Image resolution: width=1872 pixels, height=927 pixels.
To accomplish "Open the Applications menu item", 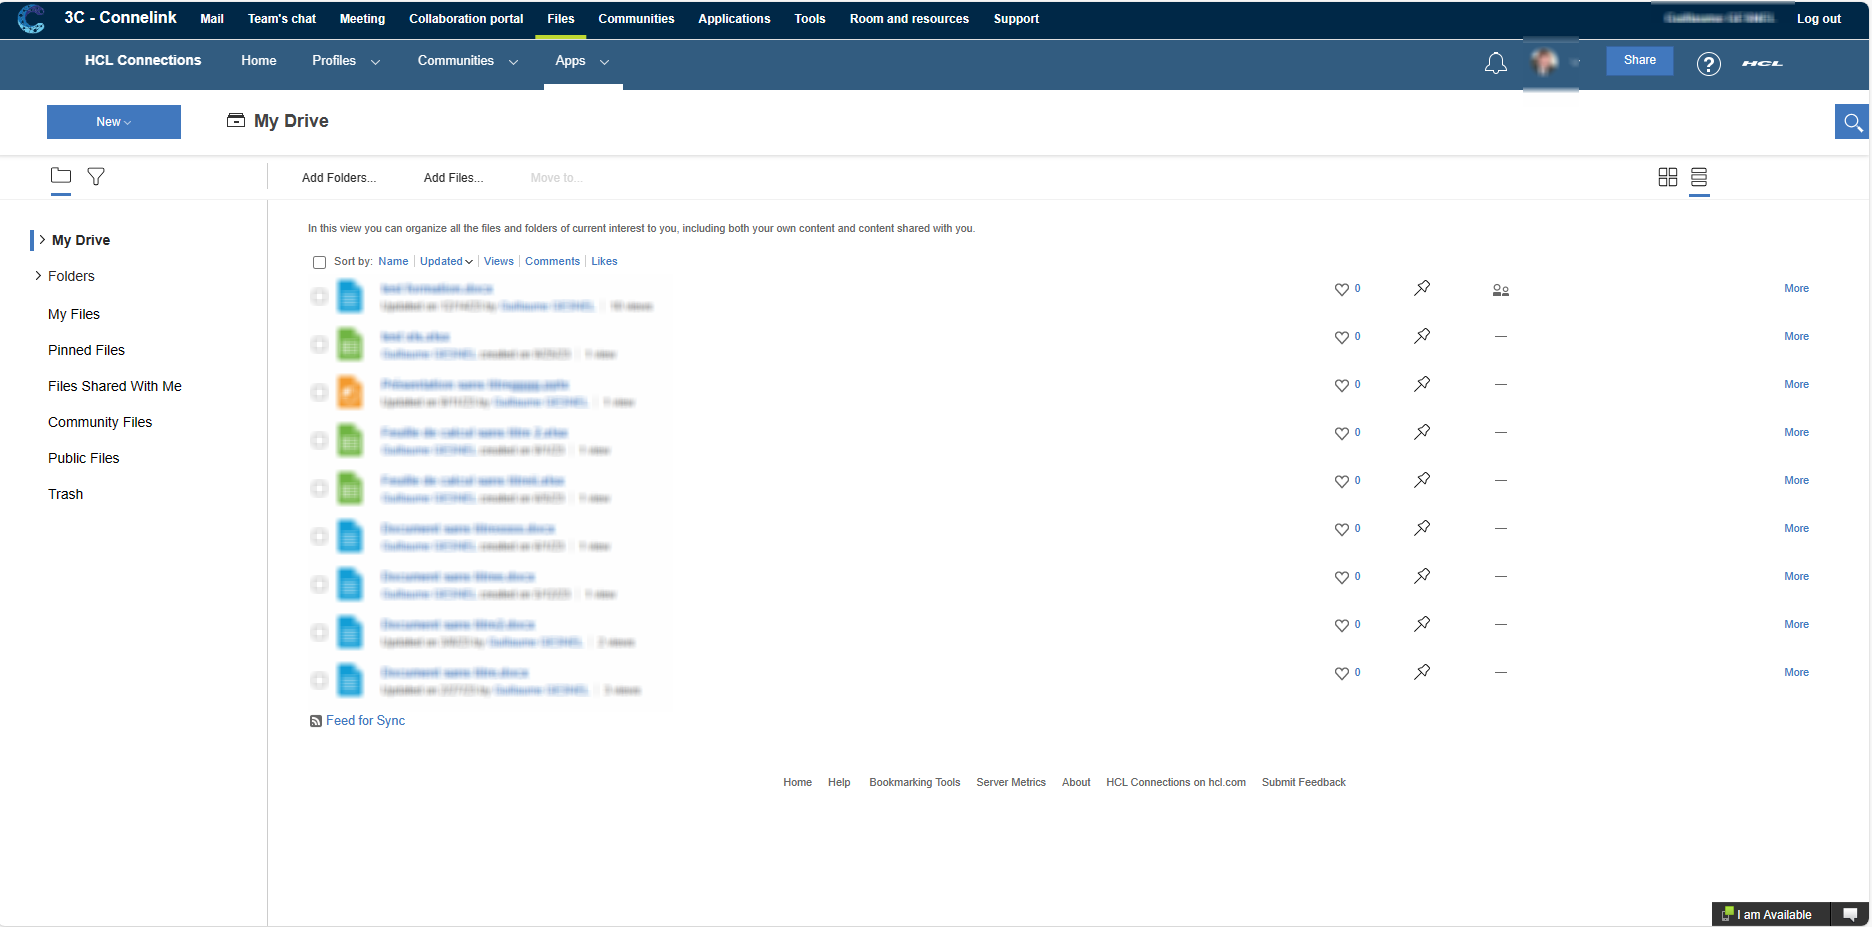I will pyautogui.click(x=734, y=19).
